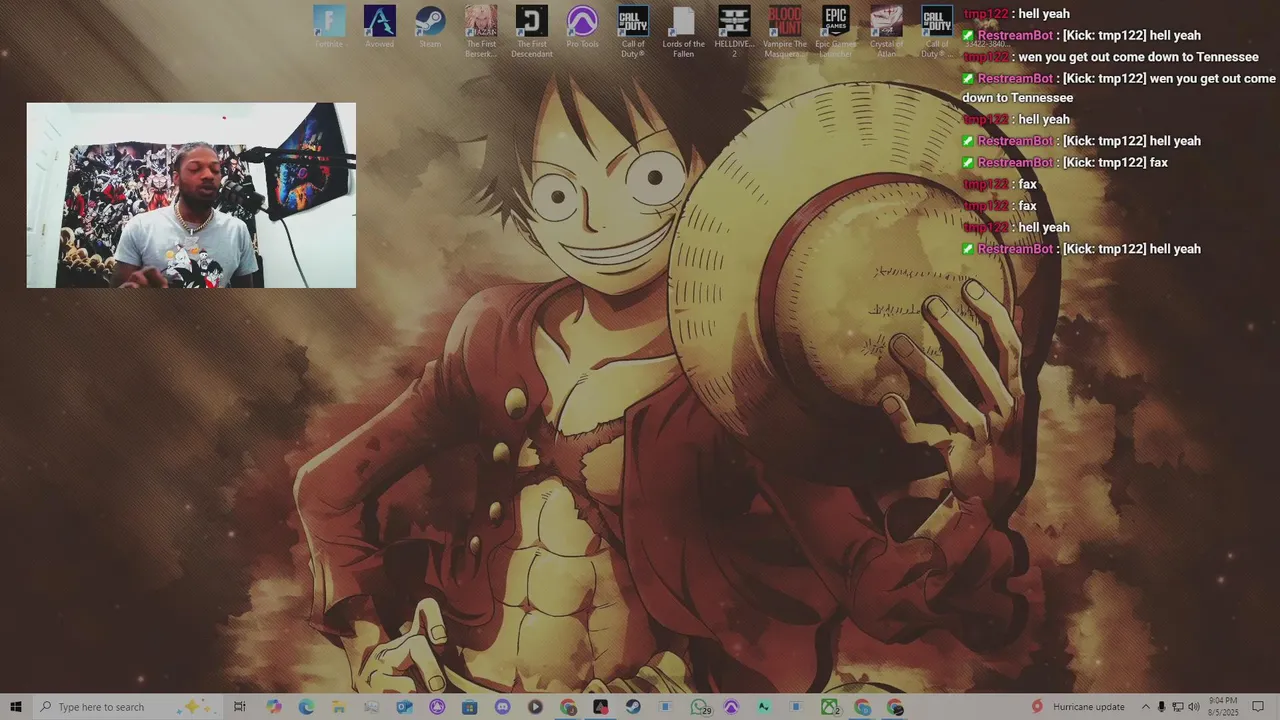
Task: Select the Crystal of Atlan desktop icon
Action: [886, 31]
